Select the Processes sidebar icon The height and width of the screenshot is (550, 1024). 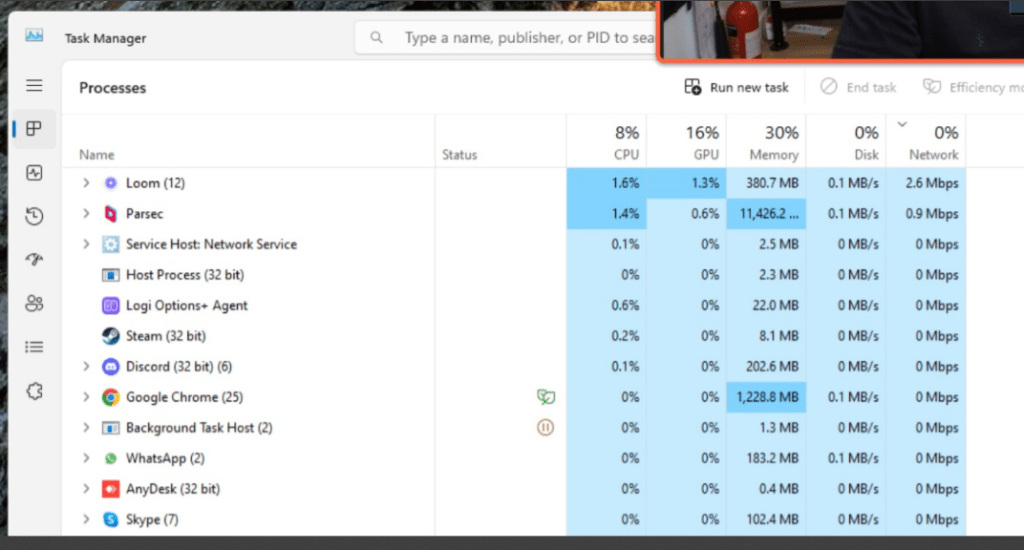tap(34, 129)
